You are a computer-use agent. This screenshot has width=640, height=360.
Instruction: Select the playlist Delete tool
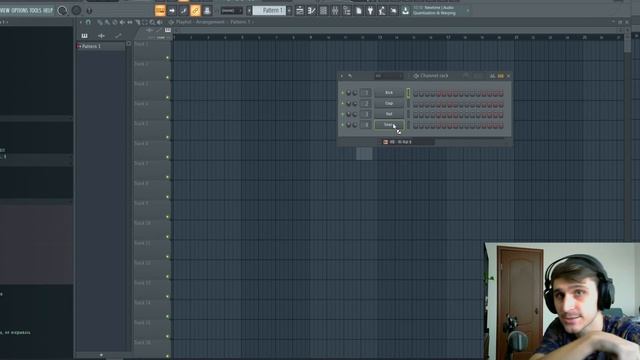pos(115,22)
